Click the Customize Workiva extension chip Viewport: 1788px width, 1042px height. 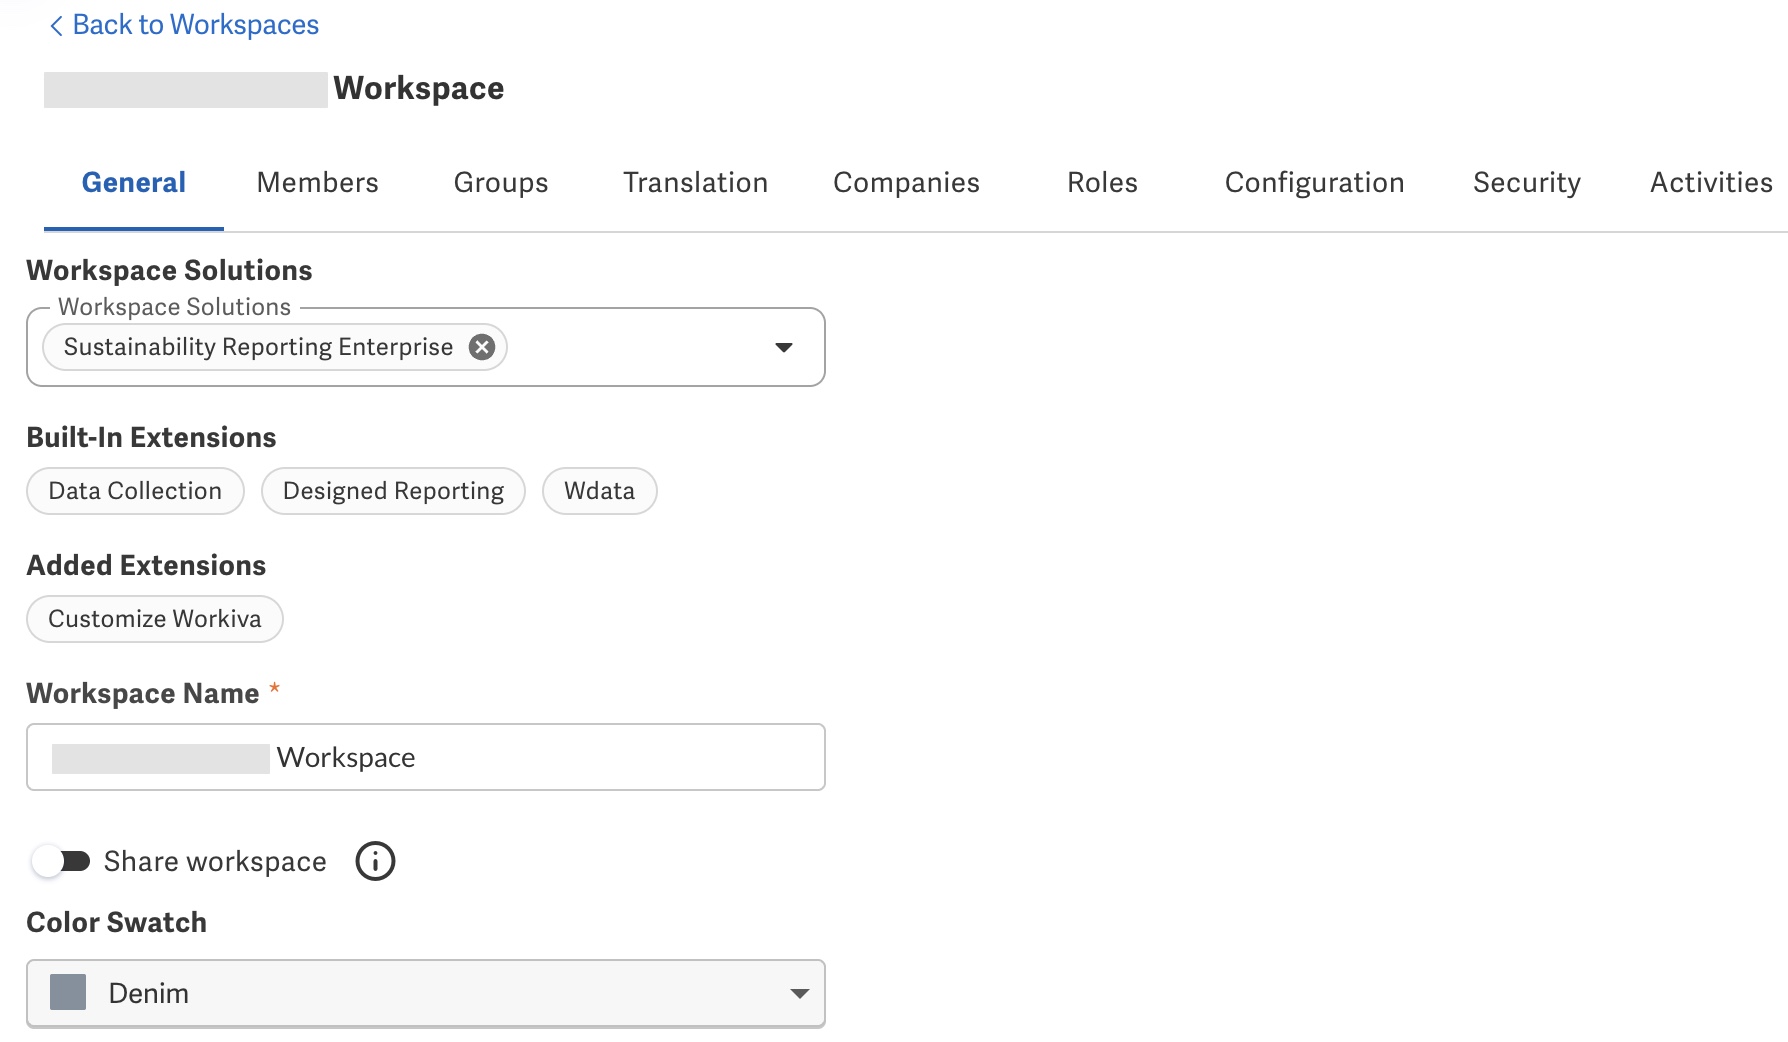tap(155, 619)
